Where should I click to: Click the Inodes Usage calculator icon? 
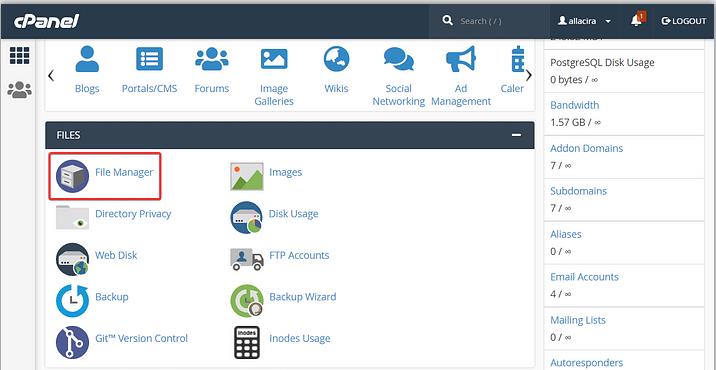[x=247, y=342]
